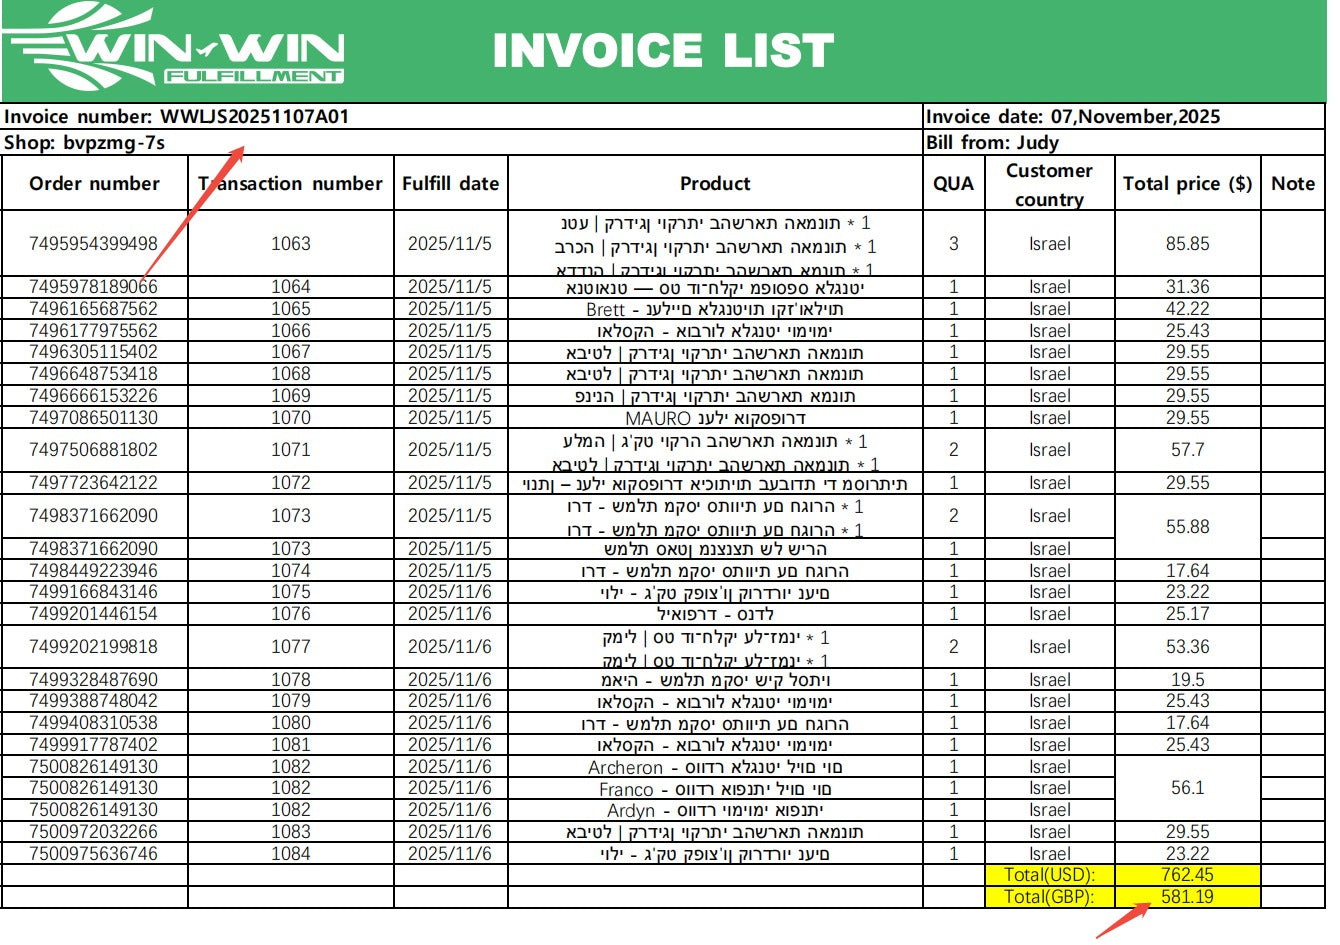
Task: Select the Fulfill date column header
Action: [x=450, y=183]
